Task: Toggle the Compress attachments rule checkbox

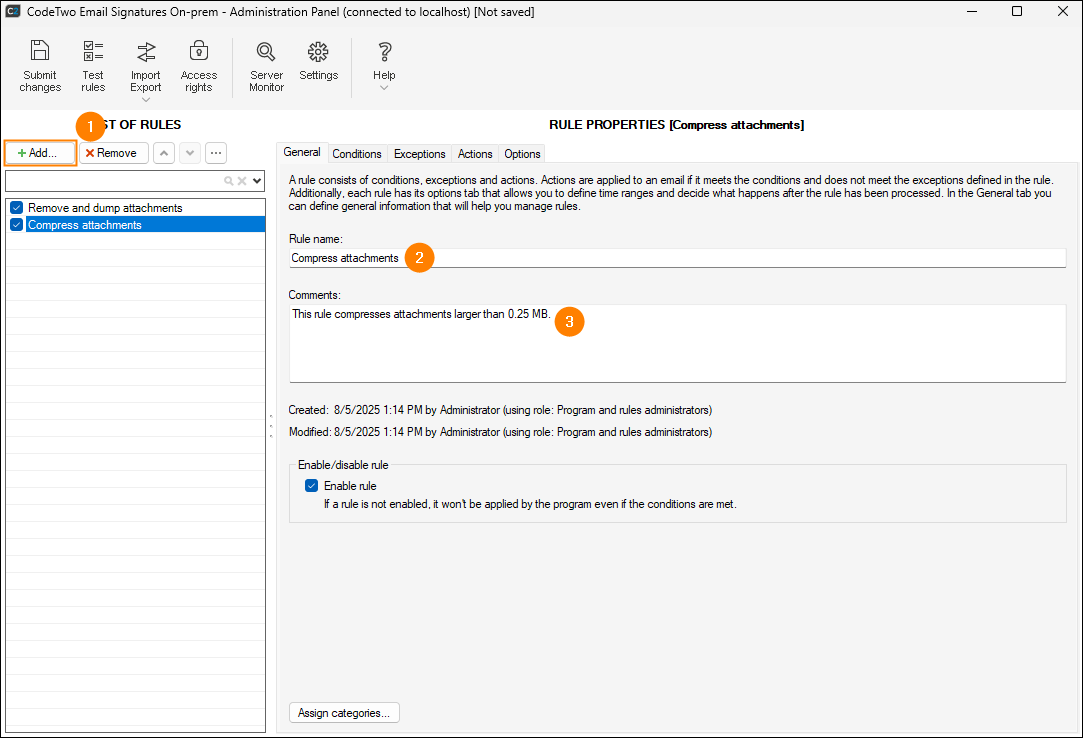Action: click(16, 225)
